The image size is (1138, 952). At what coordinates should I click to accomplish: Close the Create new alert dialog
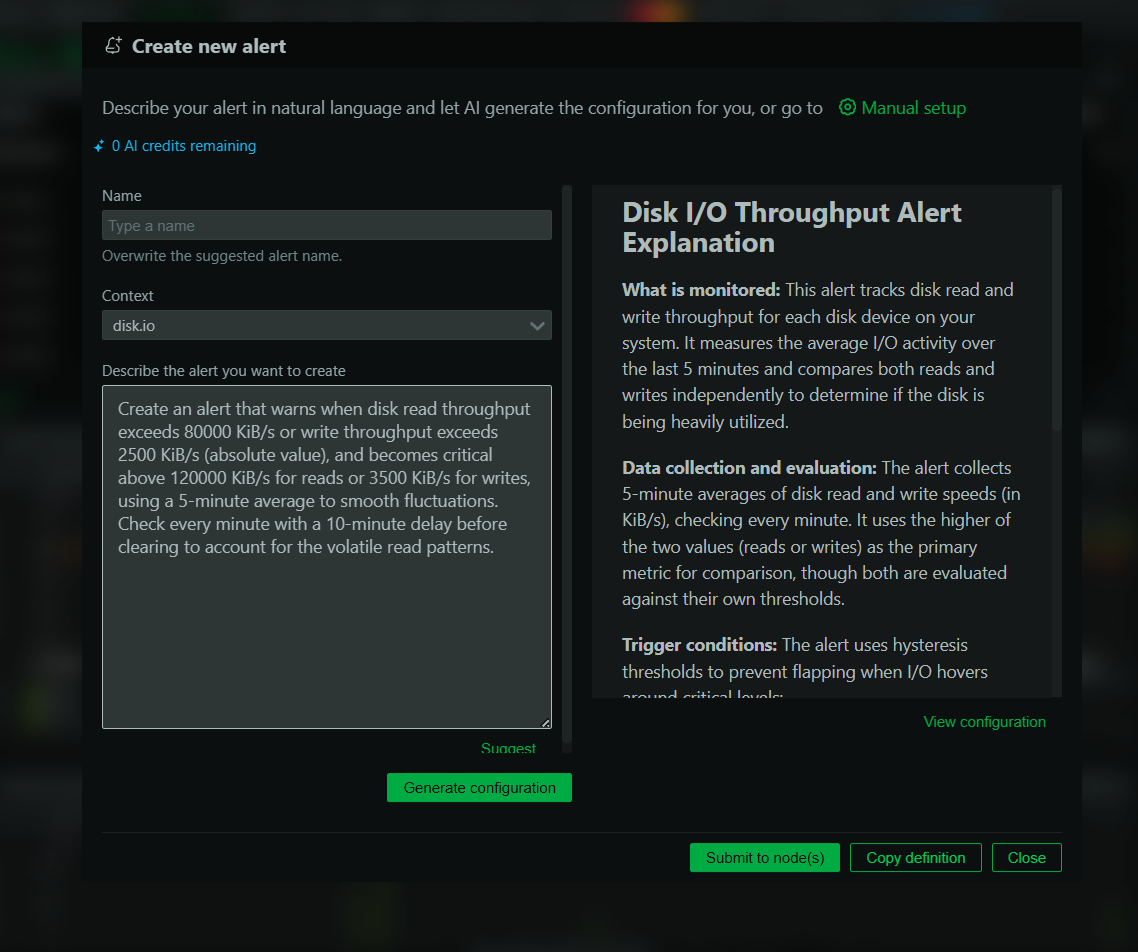tap(1026, 857)
